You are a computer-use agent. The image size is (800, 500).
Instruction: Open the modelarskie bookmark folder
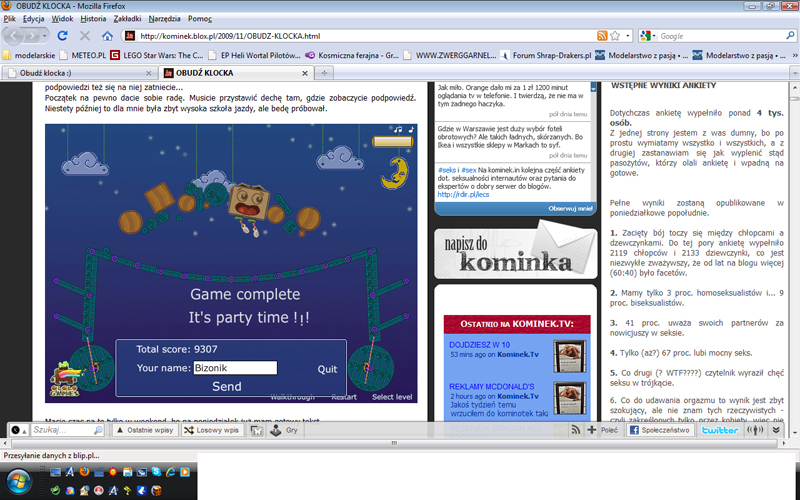point(29,55)
